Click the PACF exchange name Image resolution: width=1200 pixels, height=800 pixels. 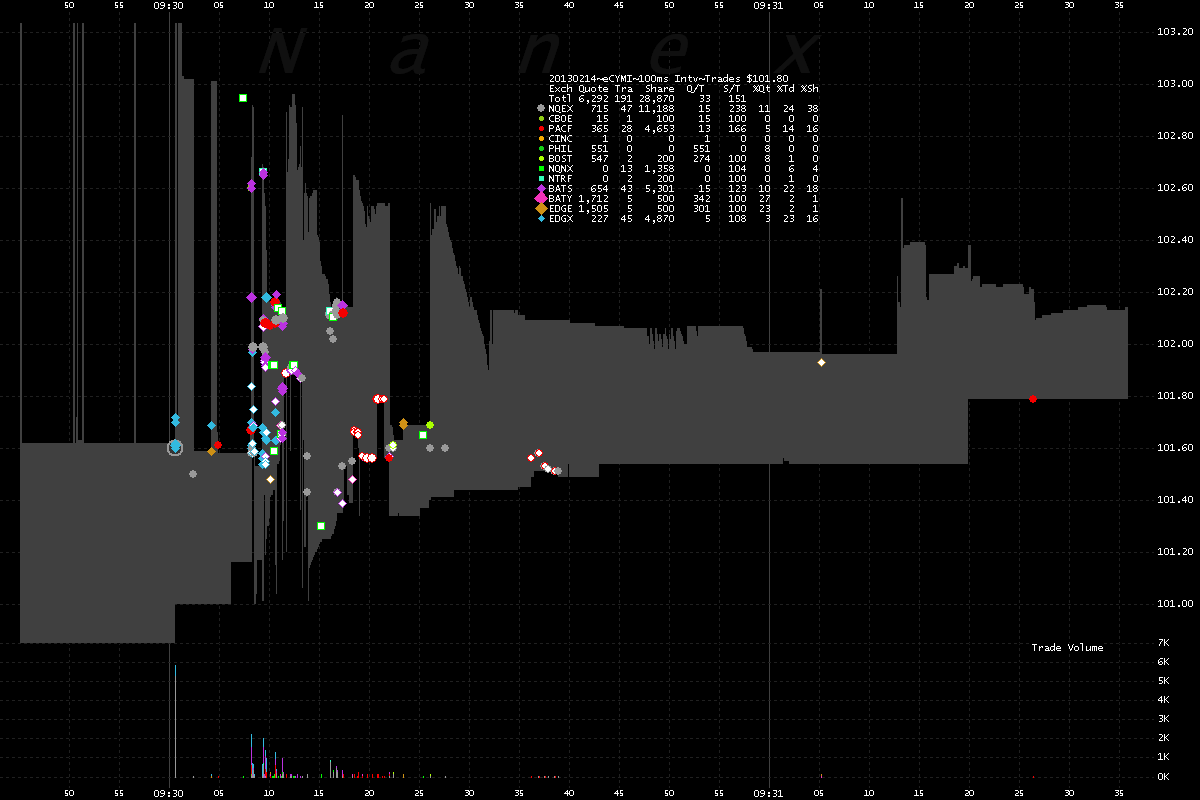[x=561, y=128]
